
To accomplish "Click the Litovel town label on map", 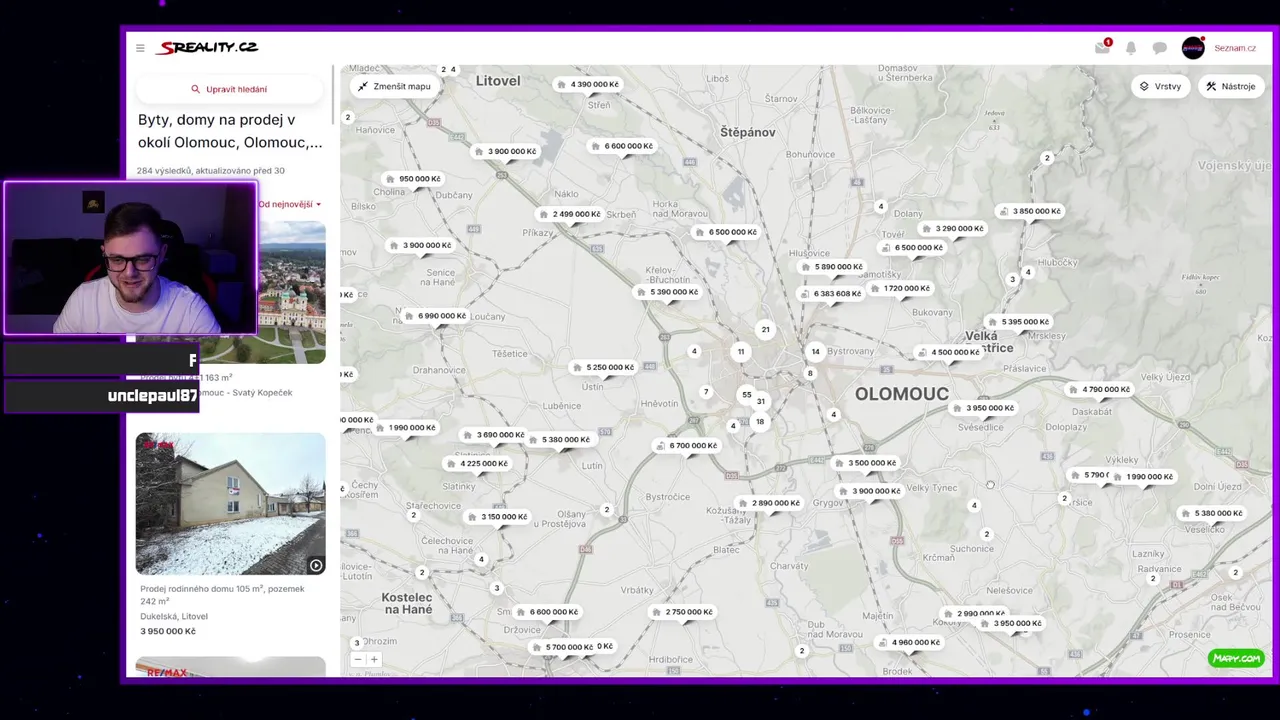I will click(x=498, y=80).
